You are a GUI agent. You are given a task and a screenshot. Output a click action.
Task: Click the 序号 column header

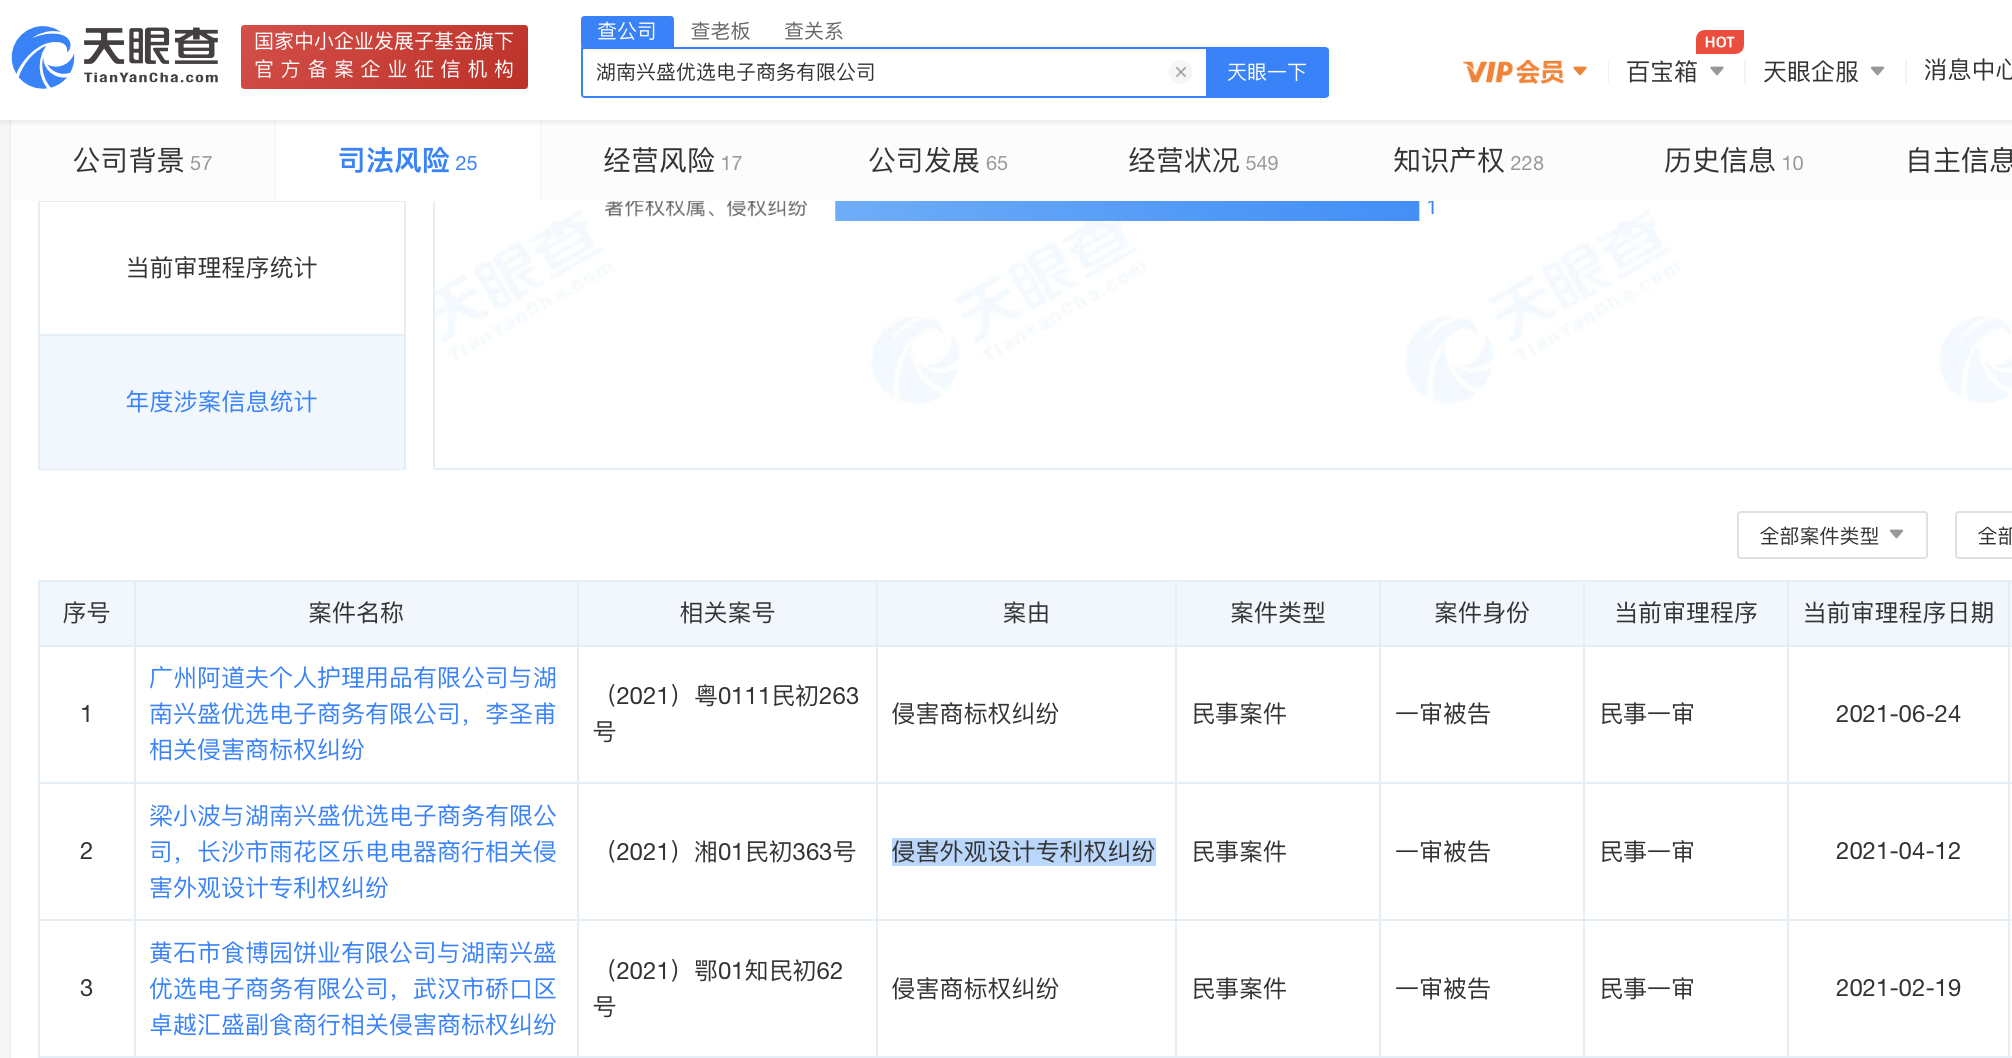click(86, 613)
